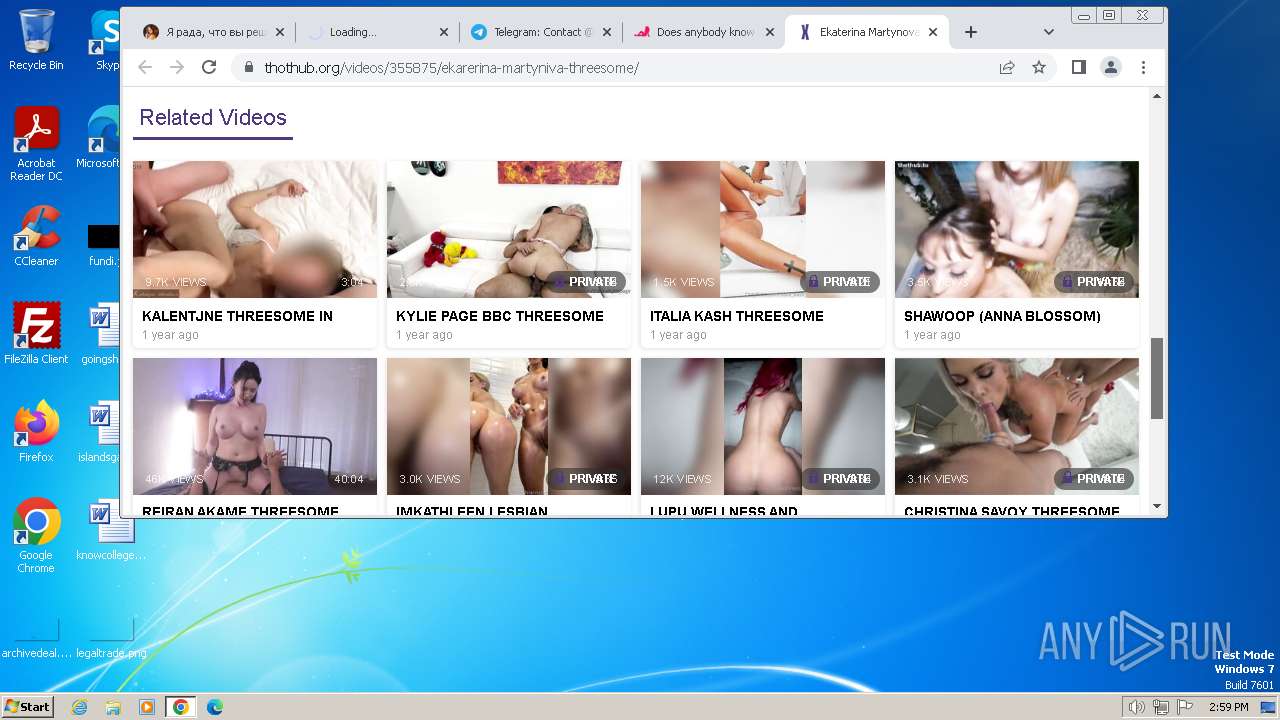
Task: Select the Skype desktop shortcut
Action: [x=105, y=40]
